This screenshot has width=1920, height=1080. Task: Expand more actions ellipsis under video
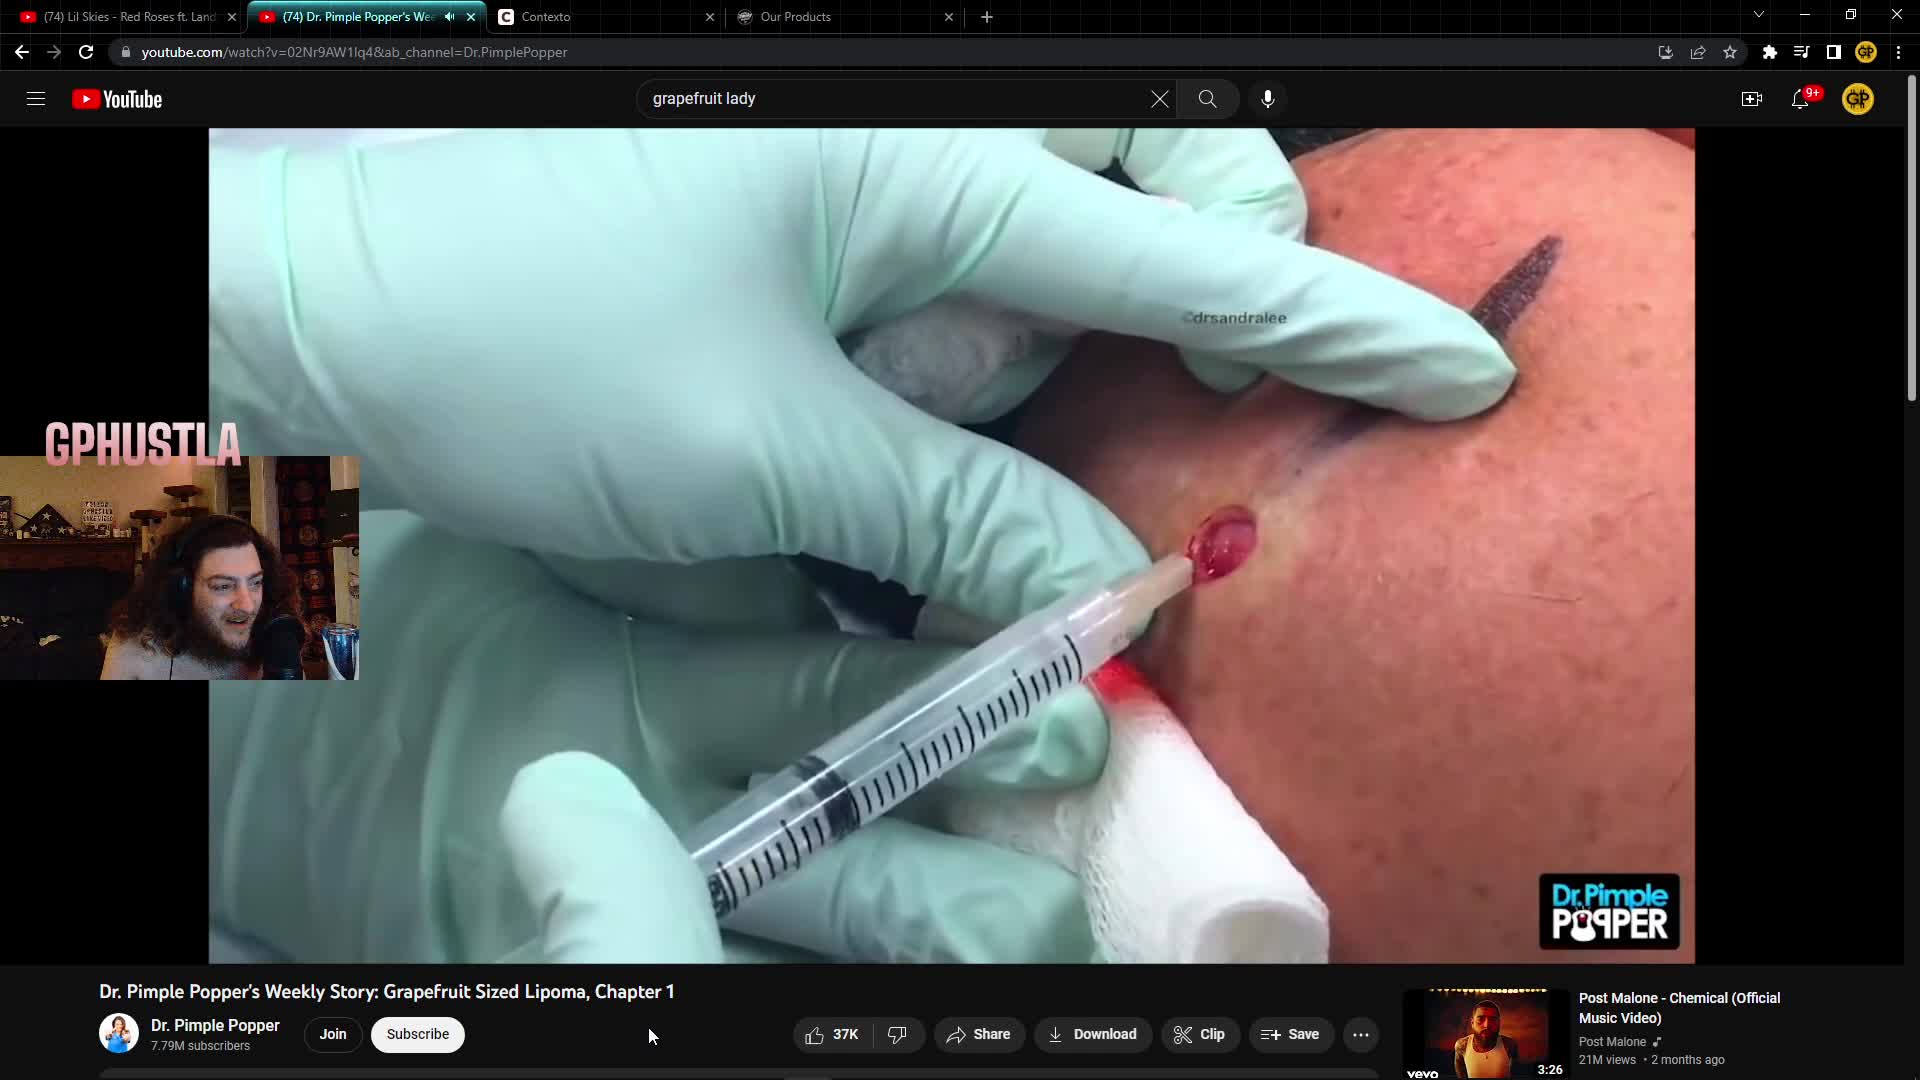[x=1360, y=1034]
